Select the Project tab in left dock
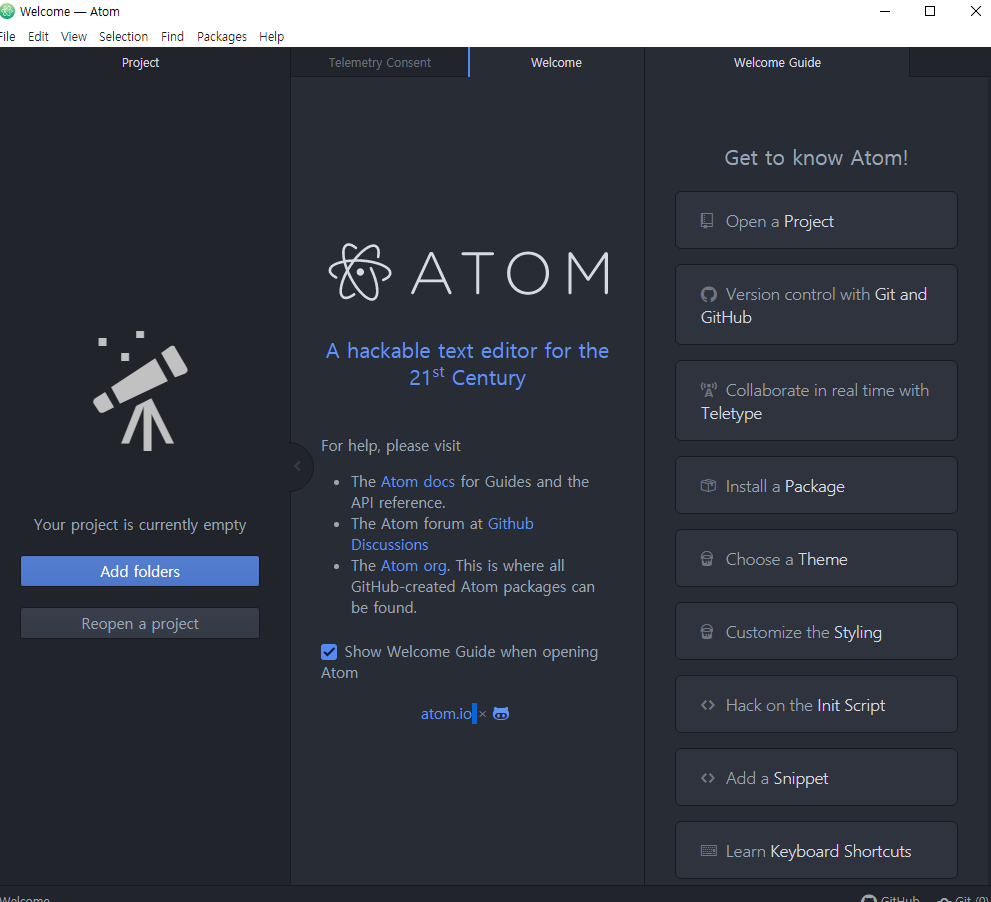Image resolution: width=991 pixels, height=902 pixels. [x=140, y=63]
